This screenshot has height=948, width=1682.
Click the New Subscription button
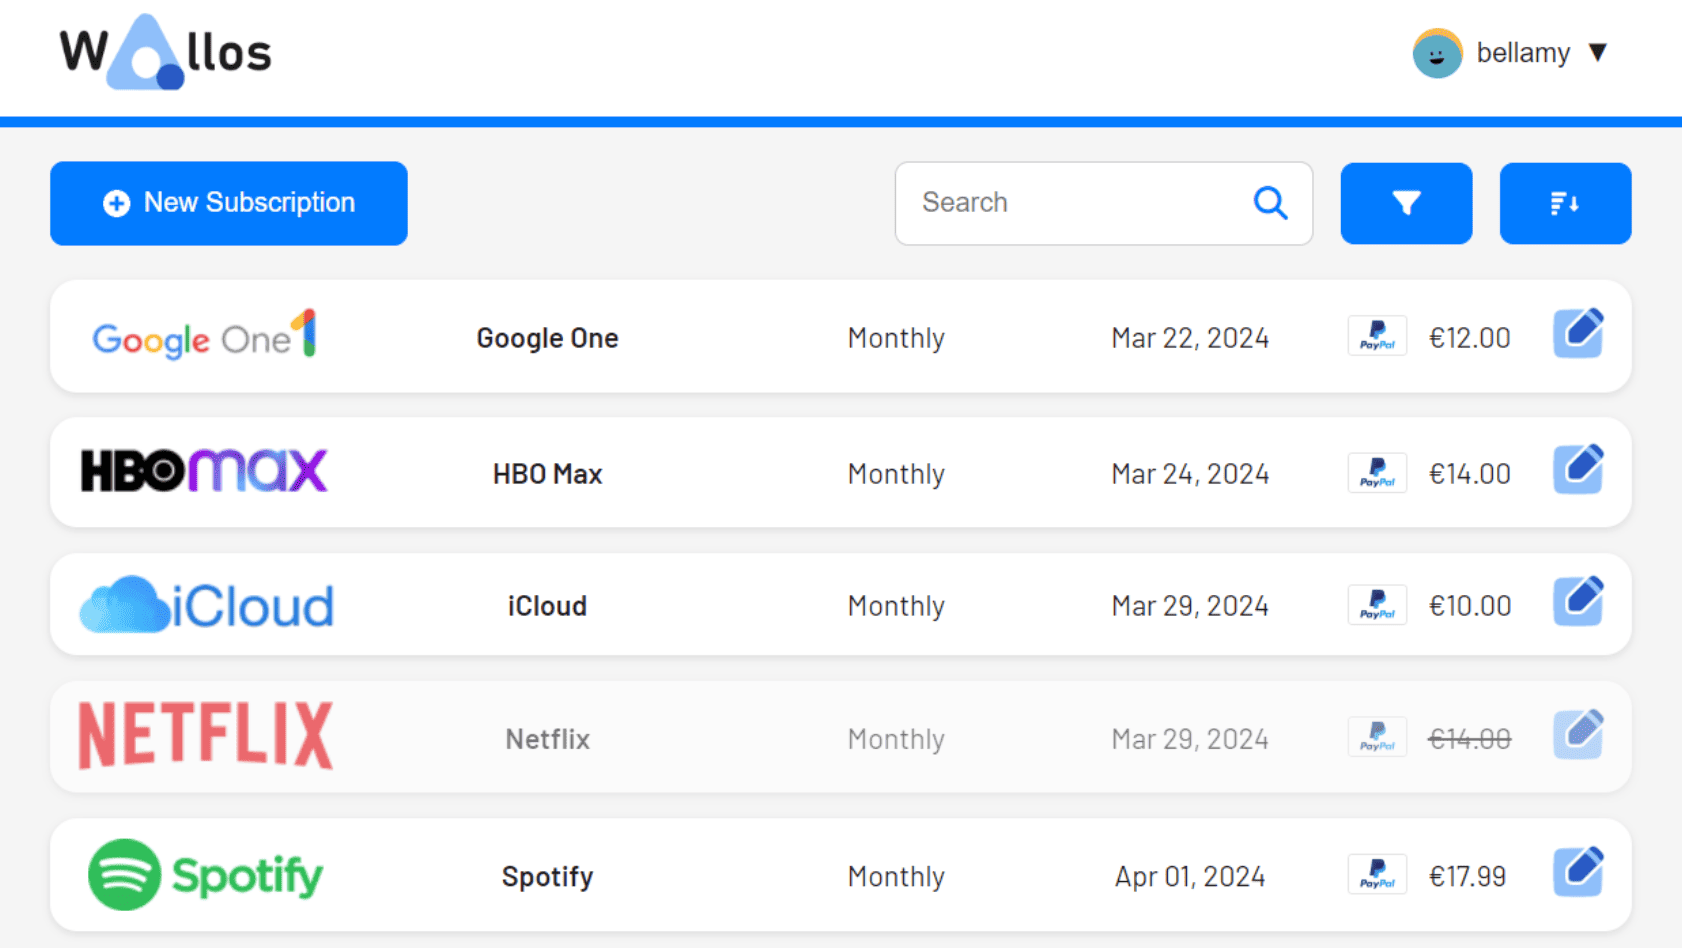point(229,203)
